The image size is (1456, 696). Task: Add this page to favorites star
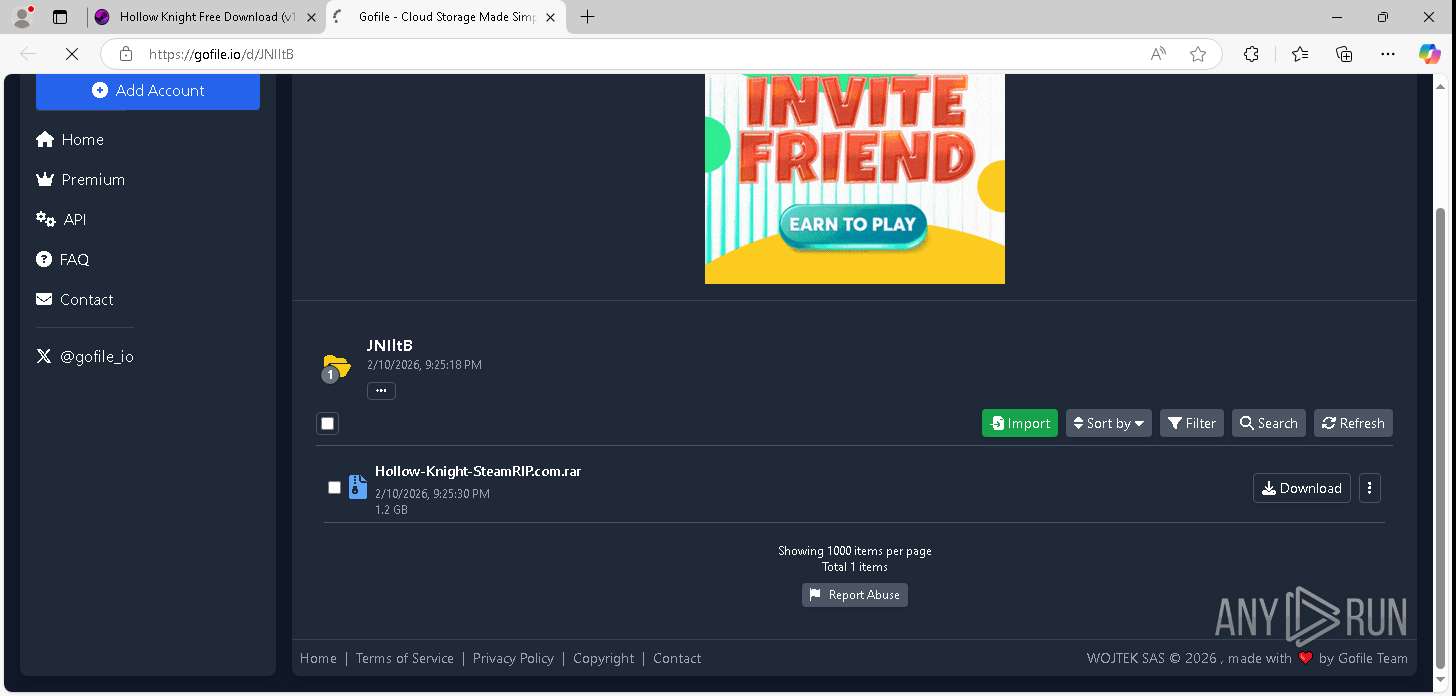click(x=1198, y=54)
